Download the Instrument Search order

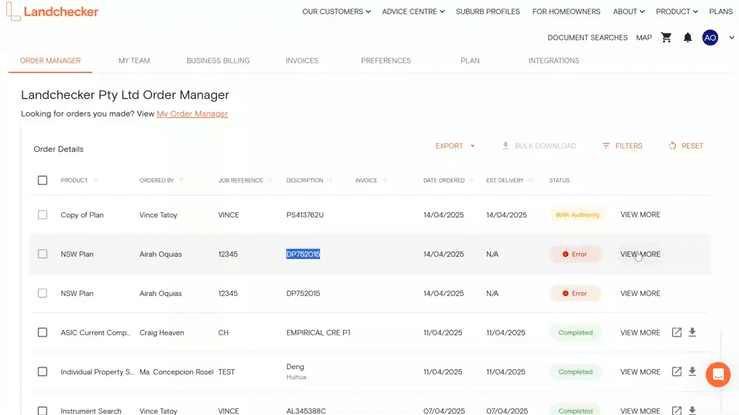coord(692,410)
